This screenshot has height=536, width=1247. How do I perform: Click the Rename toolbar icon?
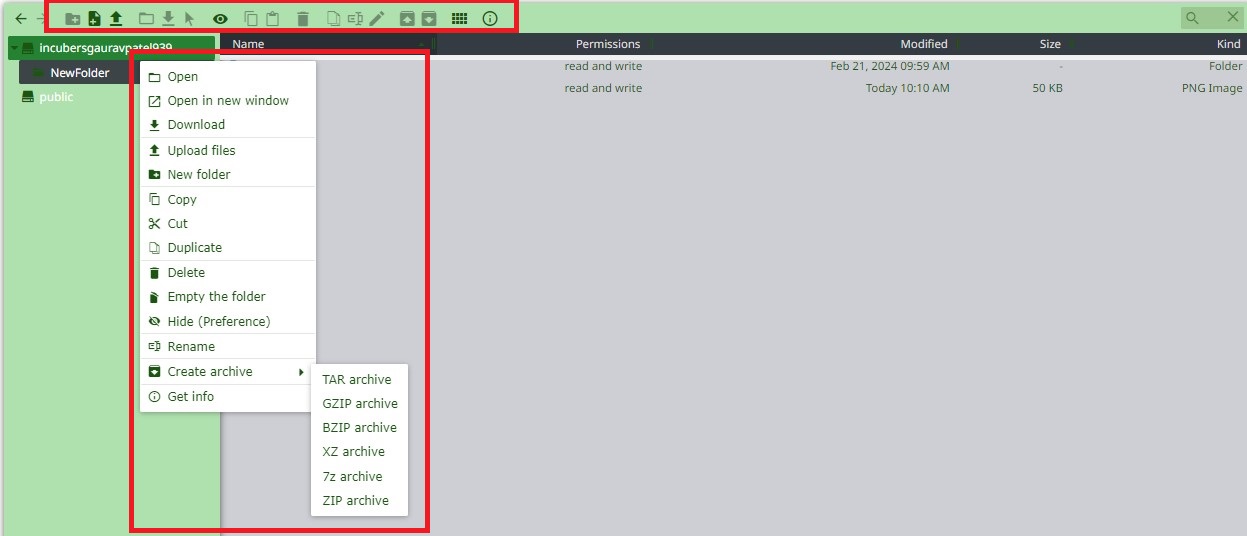355,18
